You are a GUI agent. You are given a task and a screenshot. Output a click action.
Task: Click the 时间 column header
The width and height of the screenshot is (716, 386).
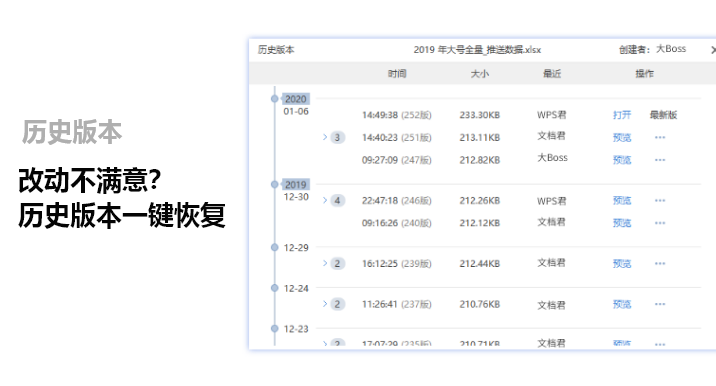click(x=397, y=74)
